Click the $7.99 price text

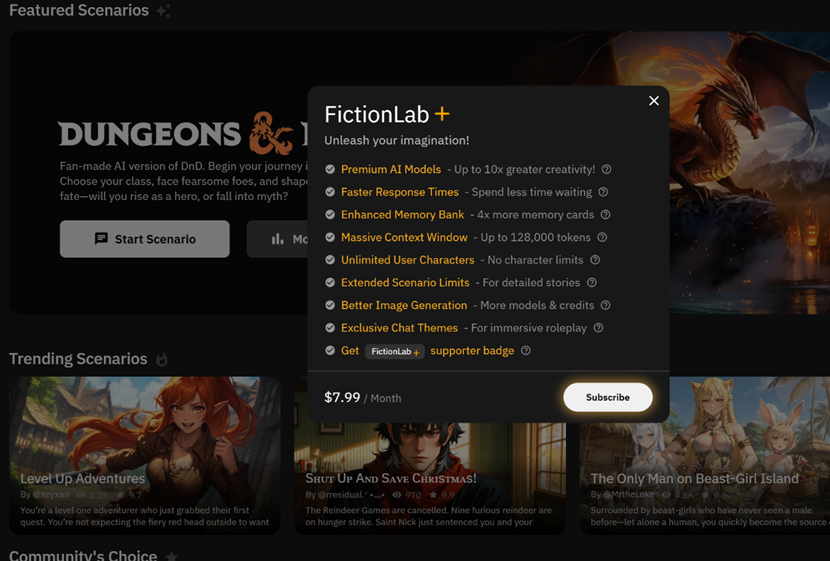click(342, 397)
